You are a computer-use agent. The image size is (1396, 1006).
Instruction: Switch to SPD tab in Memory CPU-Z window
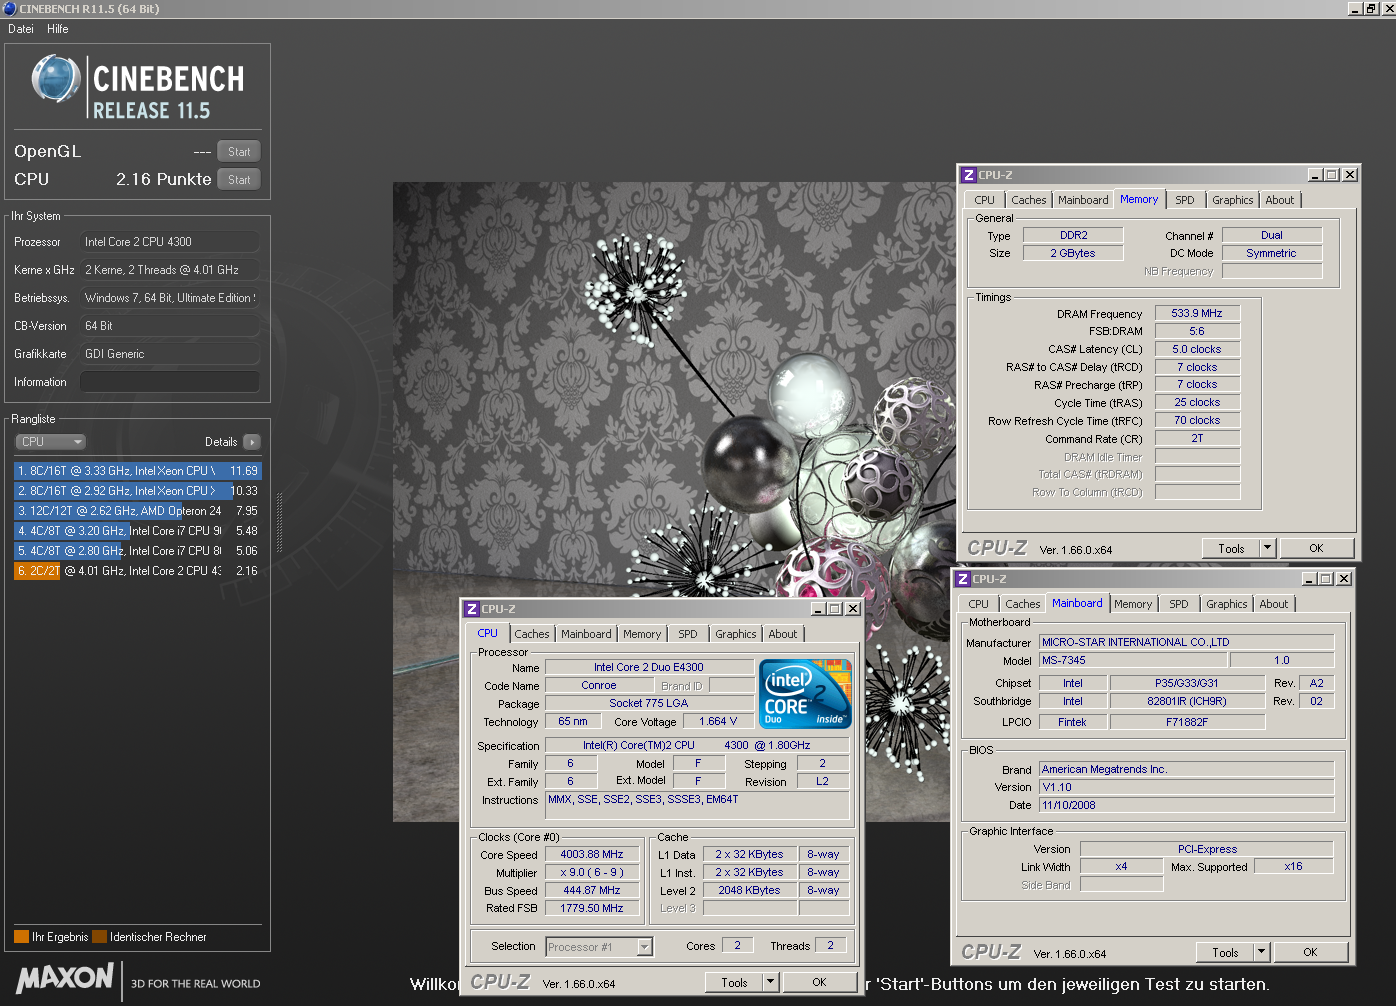point(1184,200)
